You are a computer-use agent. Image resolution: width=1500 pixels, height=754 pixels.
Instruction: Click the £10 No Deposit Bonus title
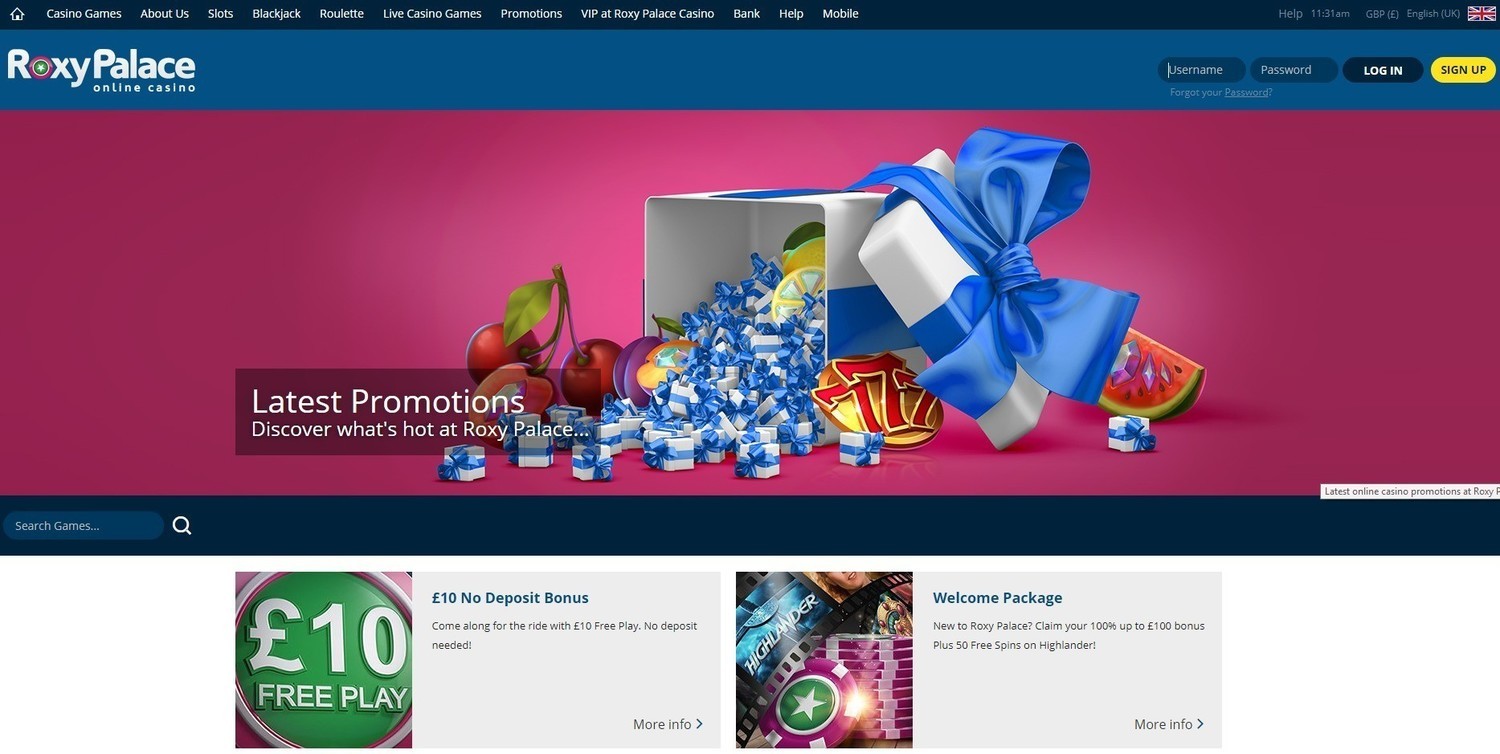[x=510, y=598]
